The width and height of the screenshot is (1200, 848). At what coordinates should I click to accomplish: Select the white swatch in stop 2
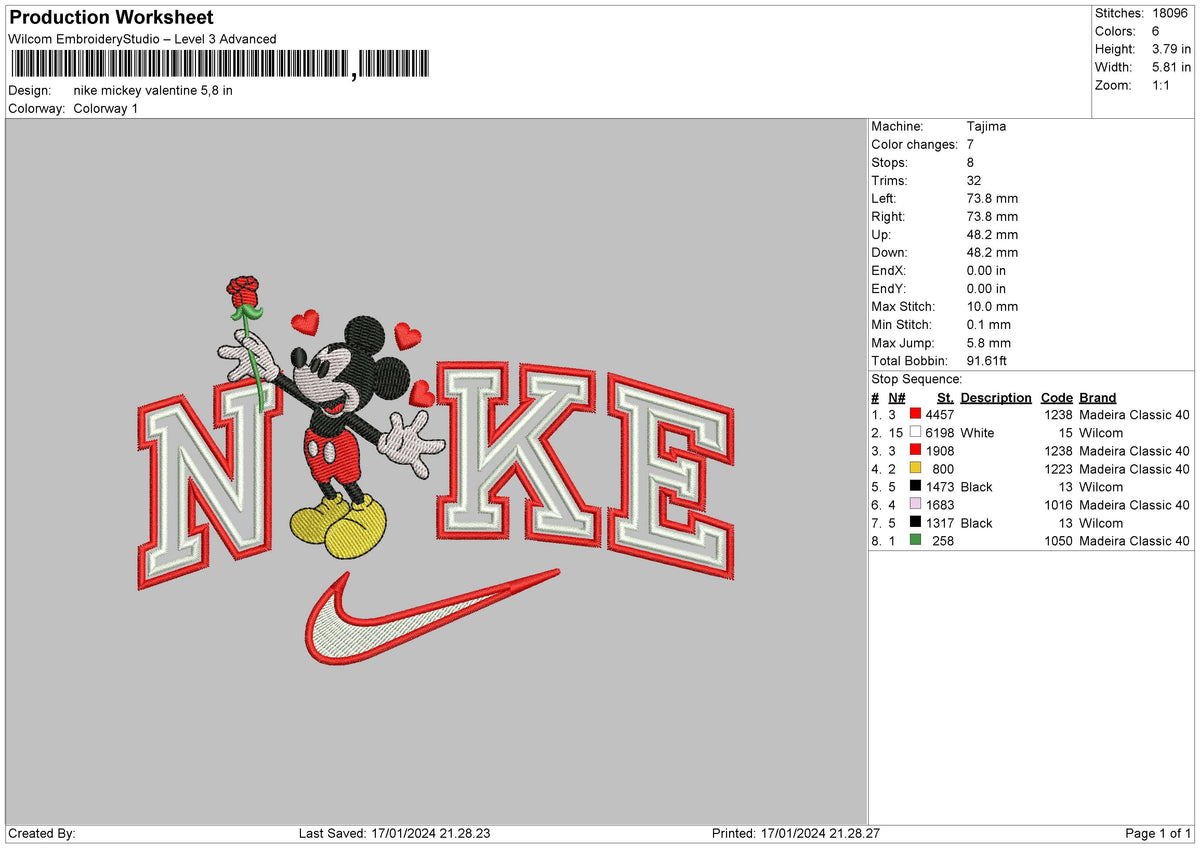[915, 433]
